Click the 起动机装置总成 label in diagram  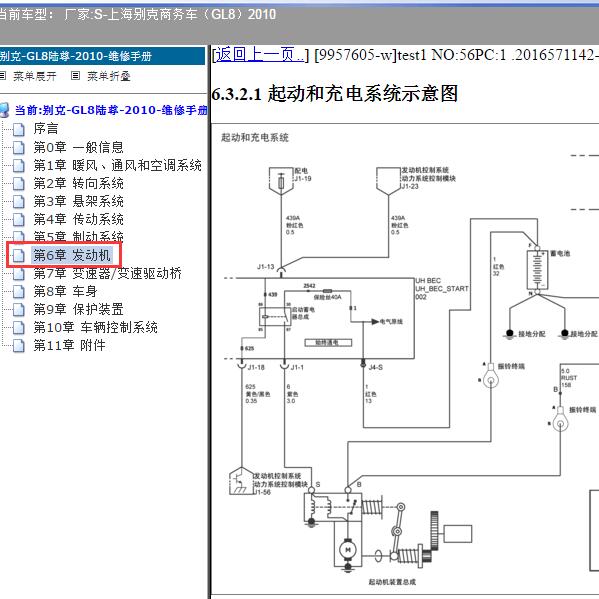tap(392, 582)
